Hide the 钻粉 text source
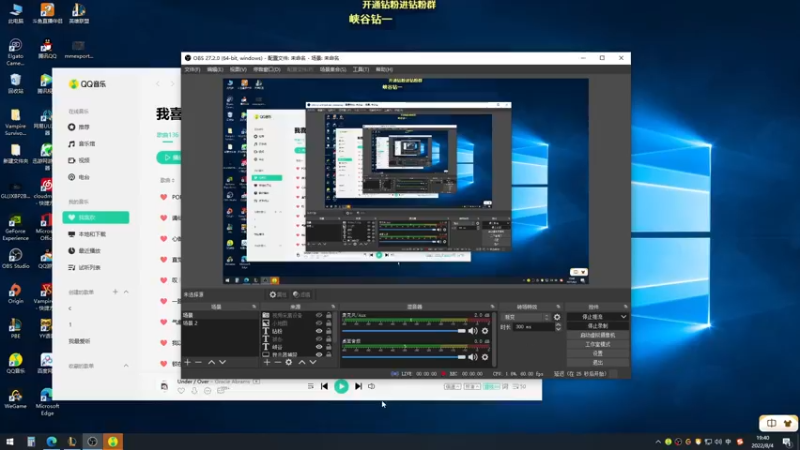This screenshot has height=450, width=800. 319,331
